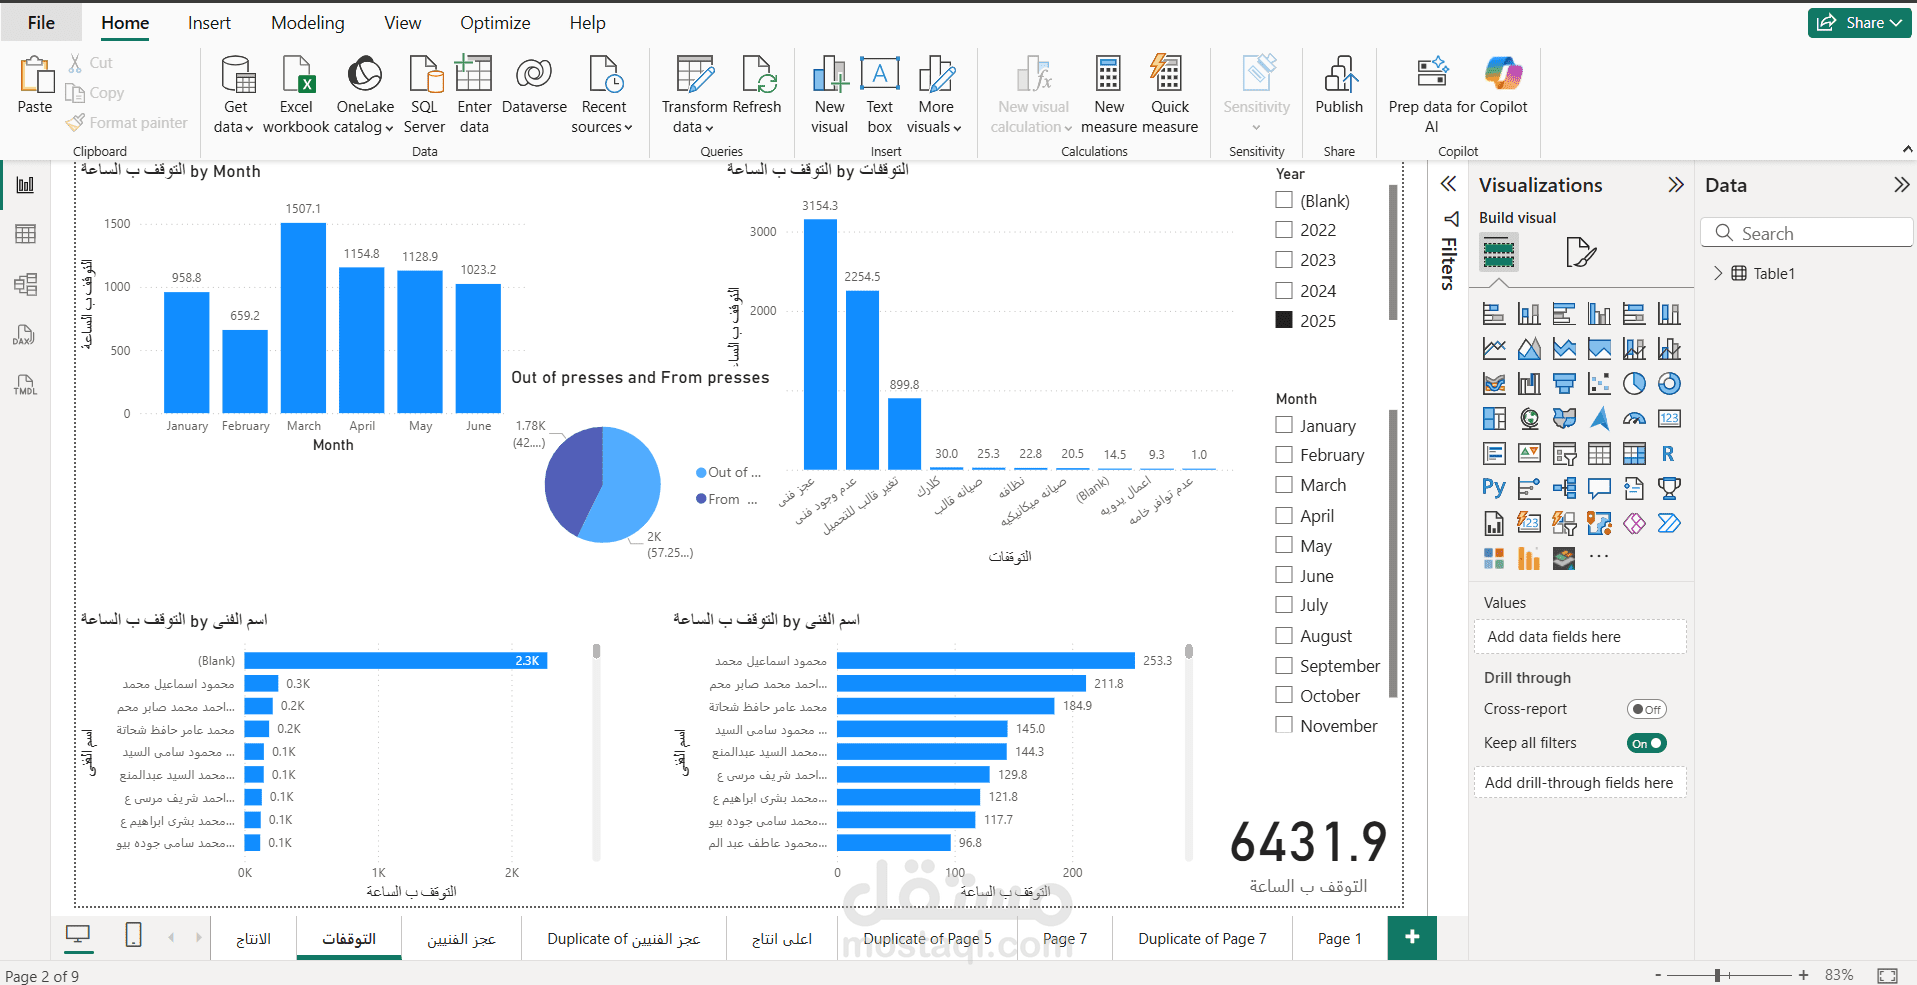
Task: Open the Share dropdown button
Action: tap(1859, 22)
